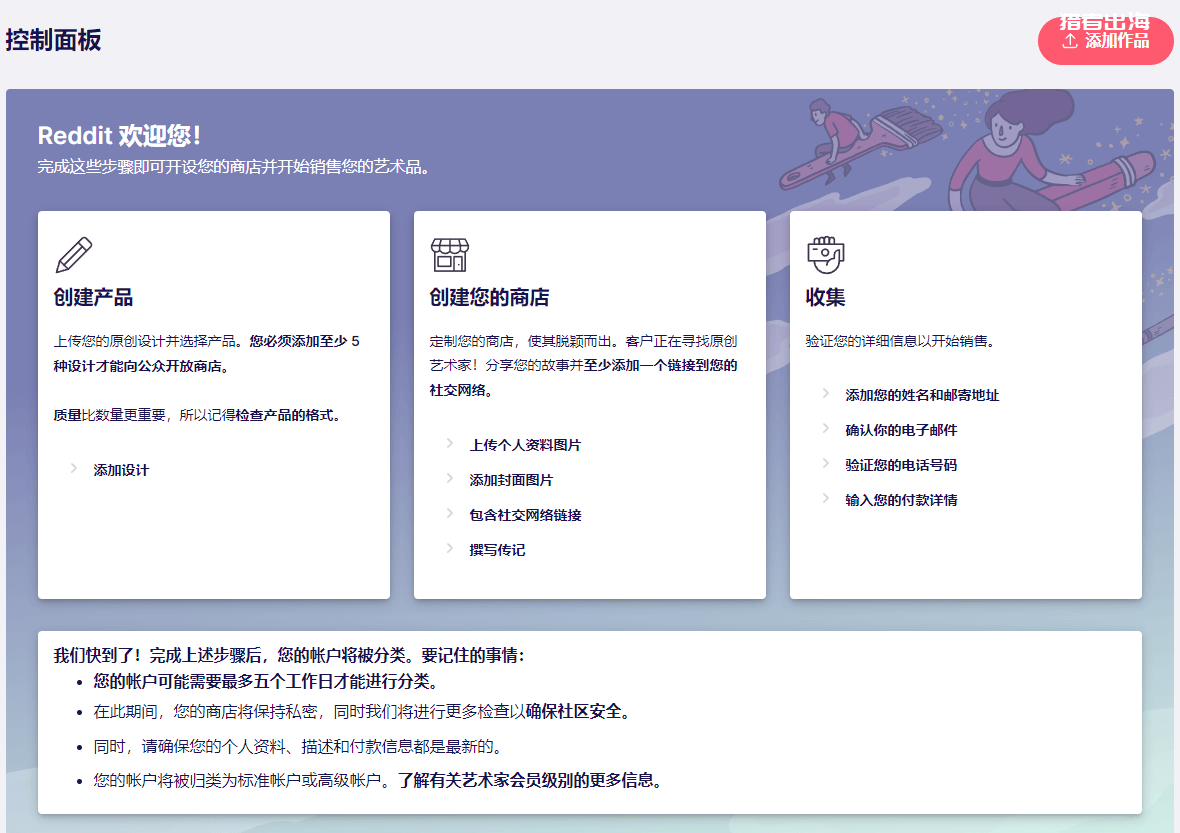1180x833 pixels.
Task: Open the 上传个人资料图片 step
Action: click(525, 445)
